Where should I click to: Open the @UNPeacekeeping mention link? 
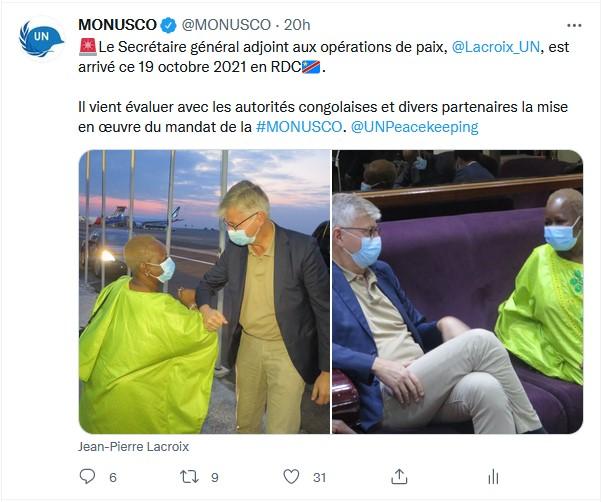(x=415, y=127)
